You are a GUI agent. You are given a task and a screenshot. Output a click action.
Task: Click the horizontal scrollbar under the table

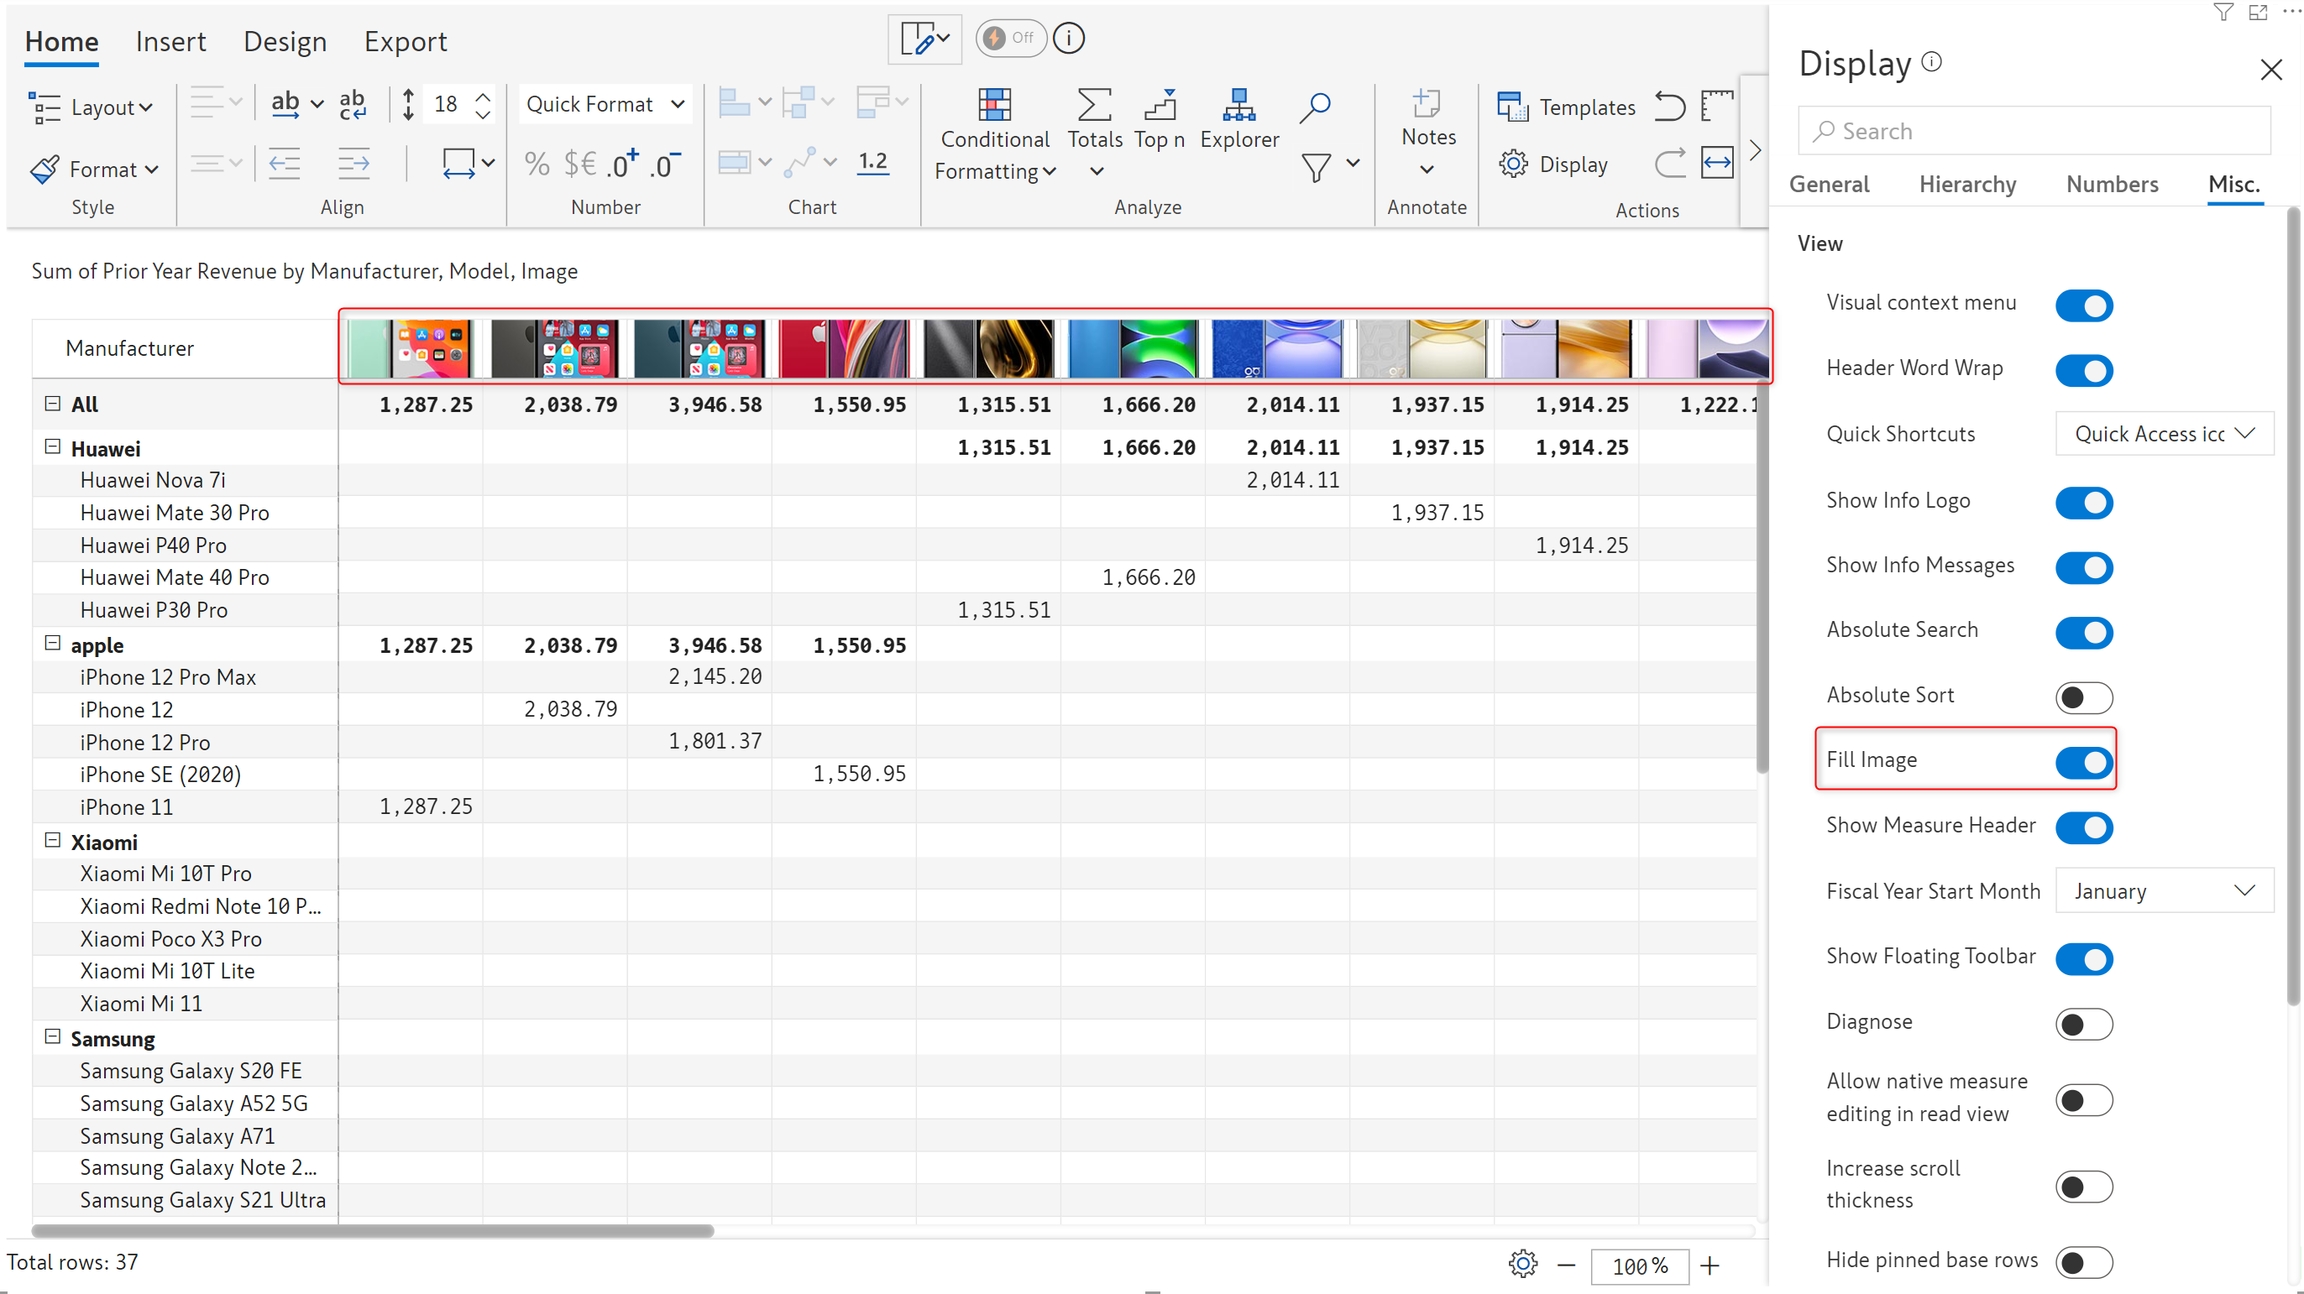coord(372,1231)
